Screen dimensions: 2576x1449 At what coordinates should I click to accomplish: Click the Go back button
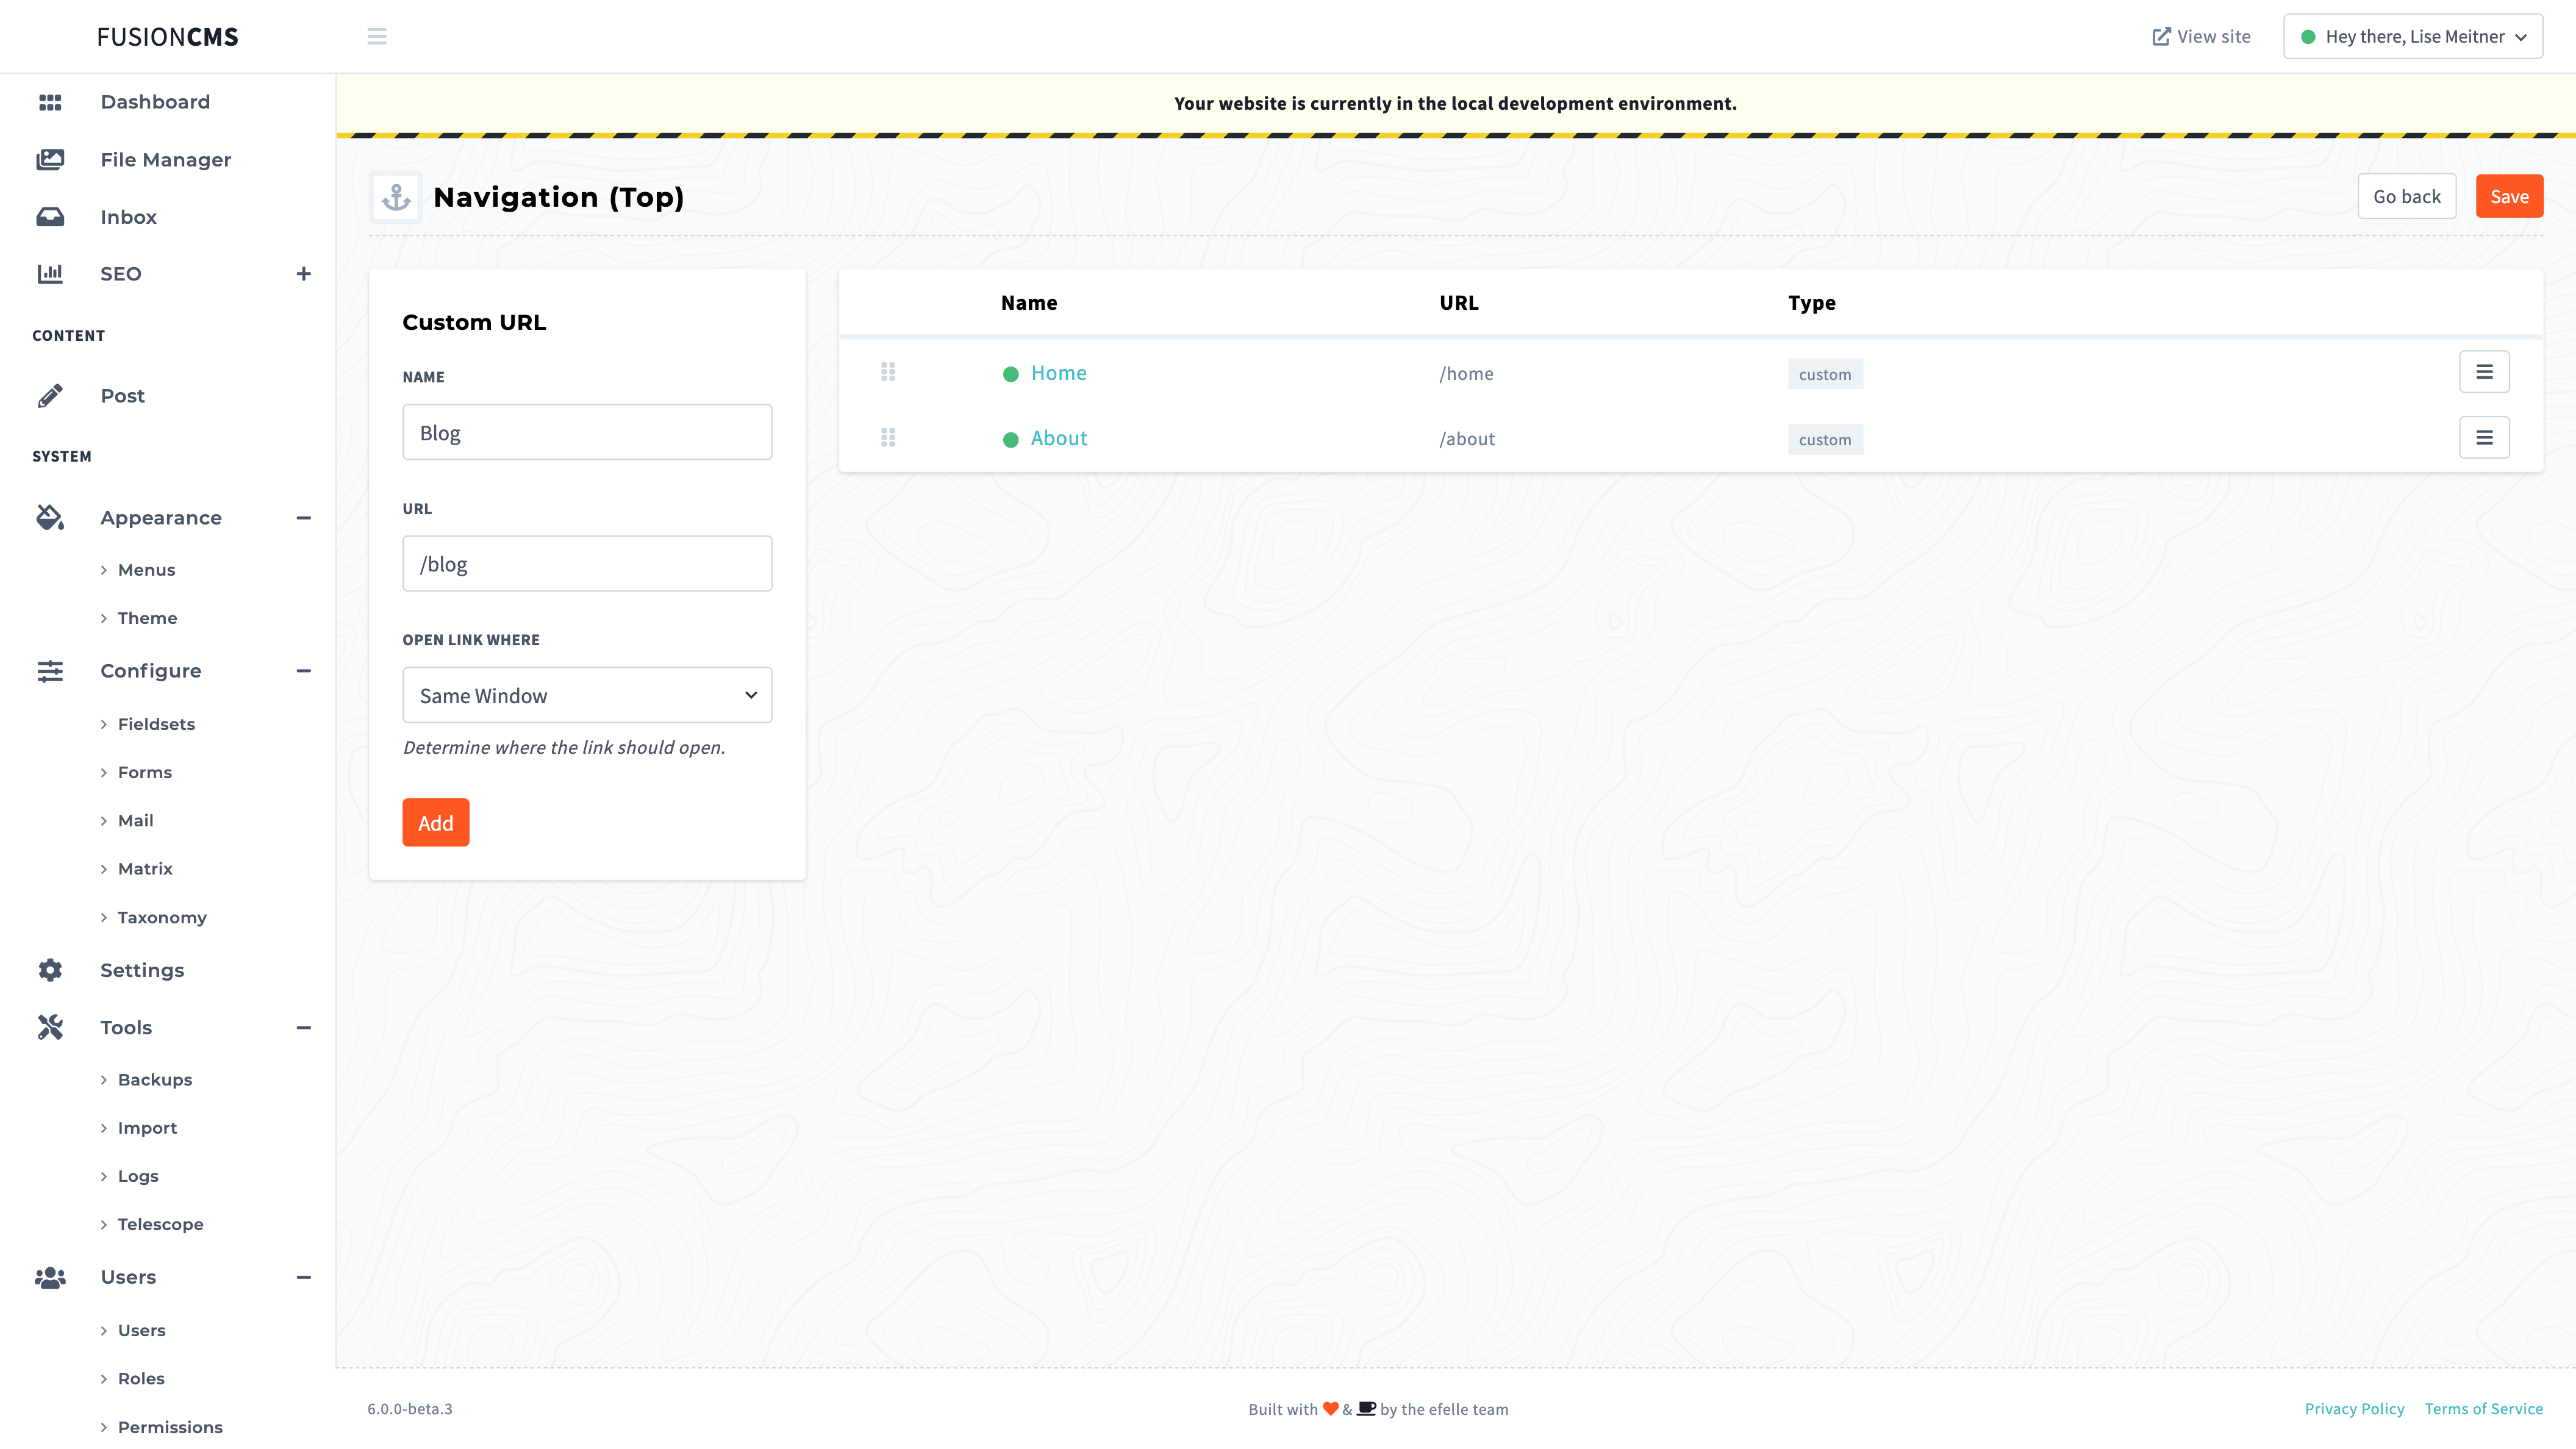[x=2406, y=196]
